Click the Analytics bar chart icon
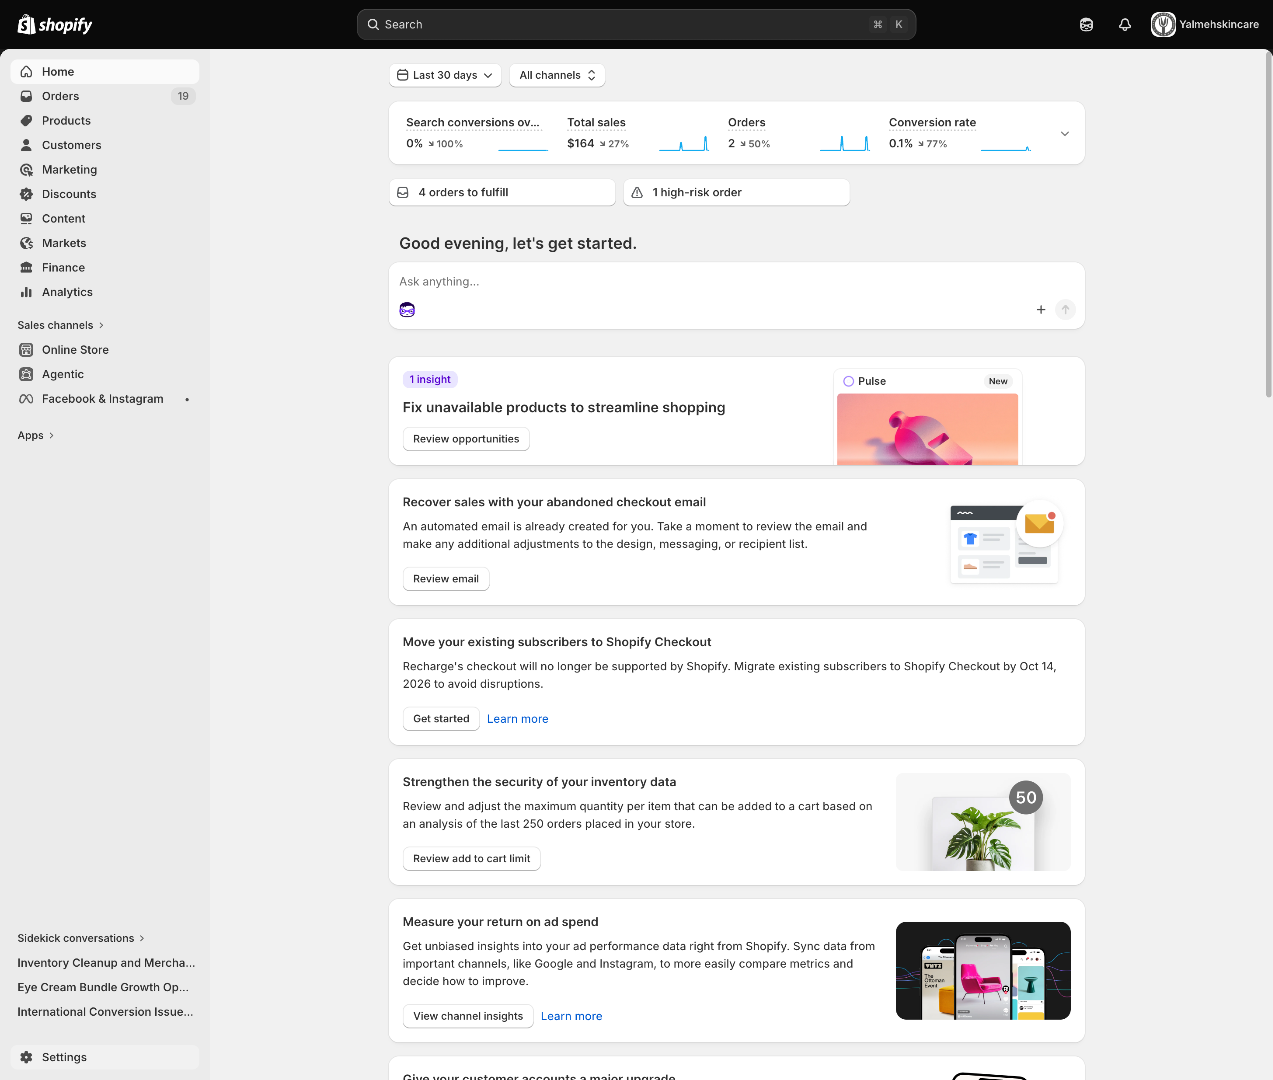 click(27, 292)
